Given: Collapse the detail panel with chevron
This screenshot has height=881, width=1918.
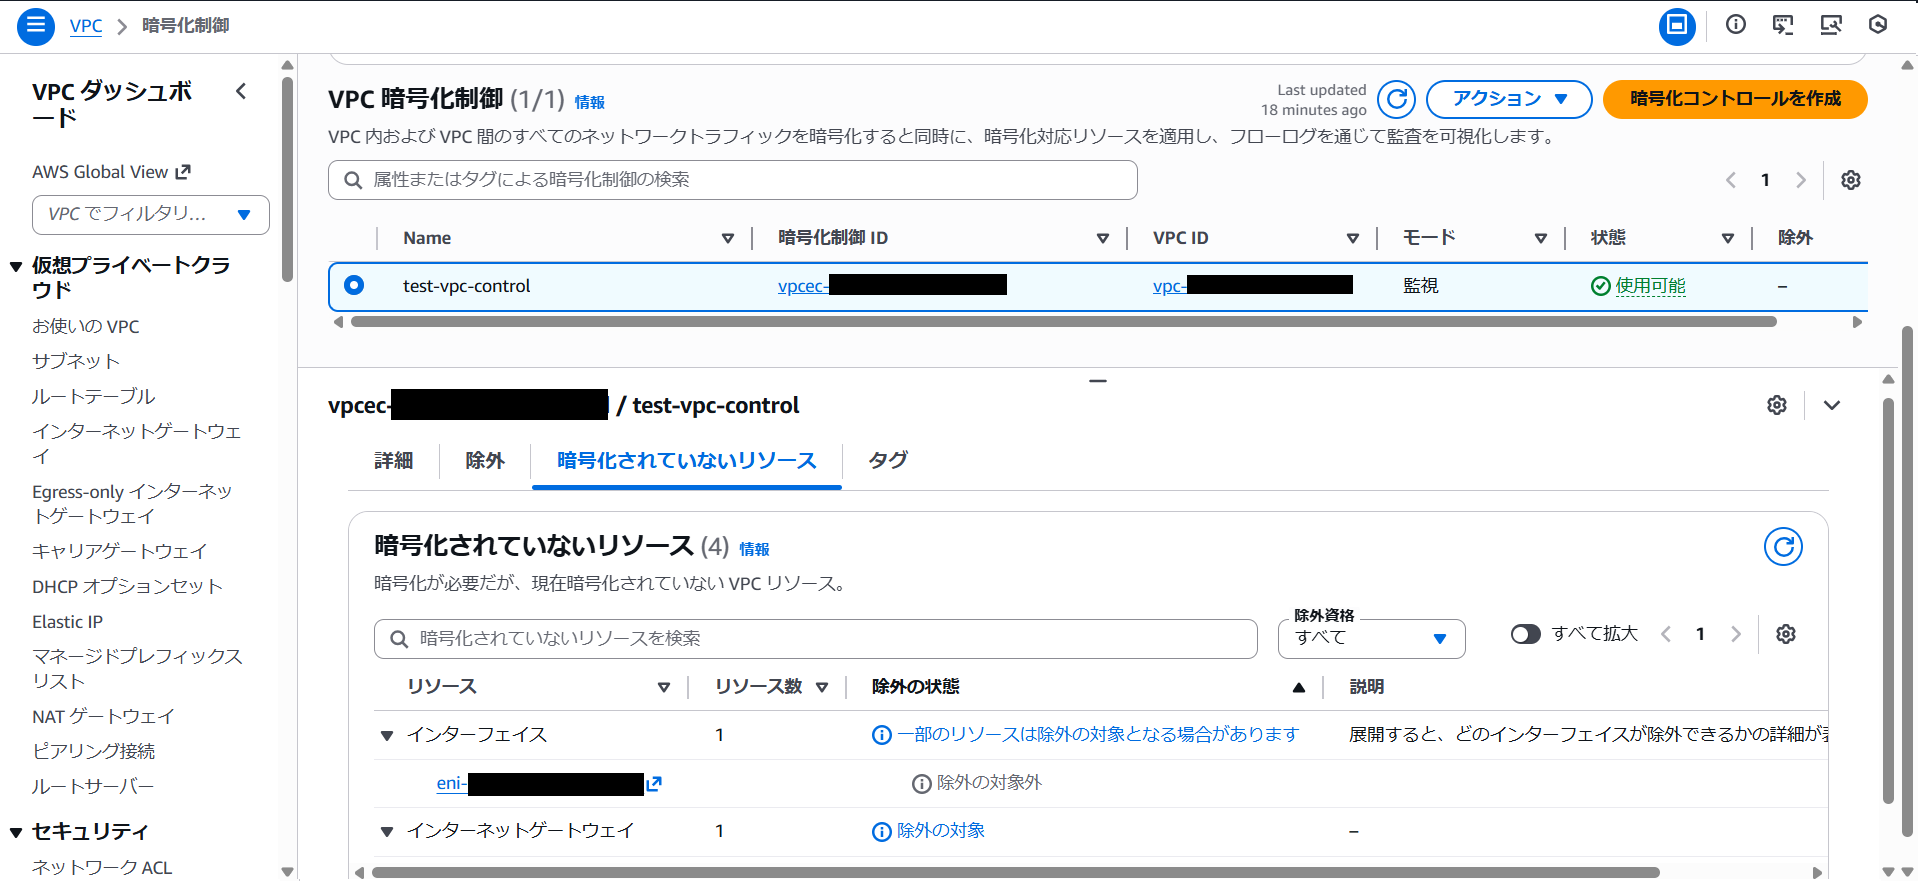Looking at the screenshot, I should point(1832,405).
